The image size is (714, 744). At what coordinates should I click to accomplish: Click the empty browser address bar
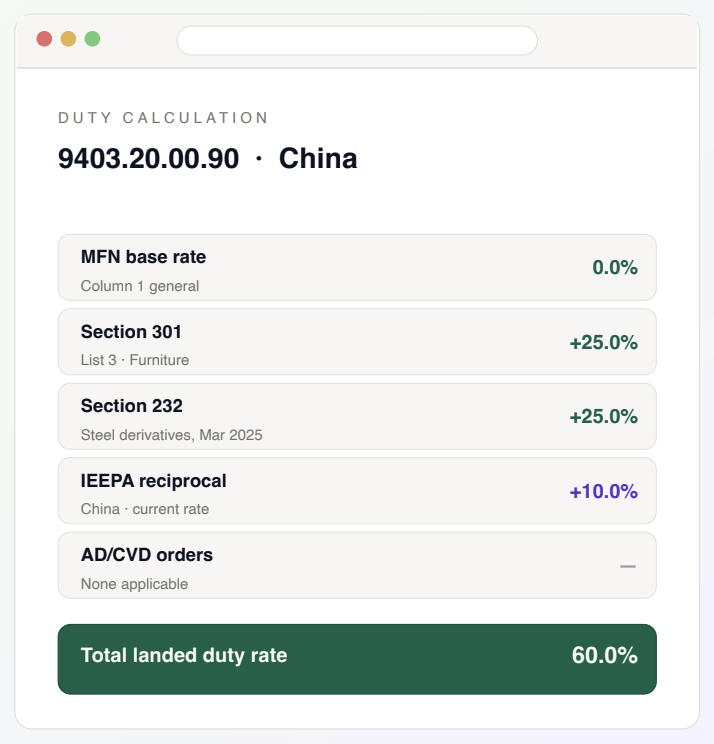pos(357,40)
